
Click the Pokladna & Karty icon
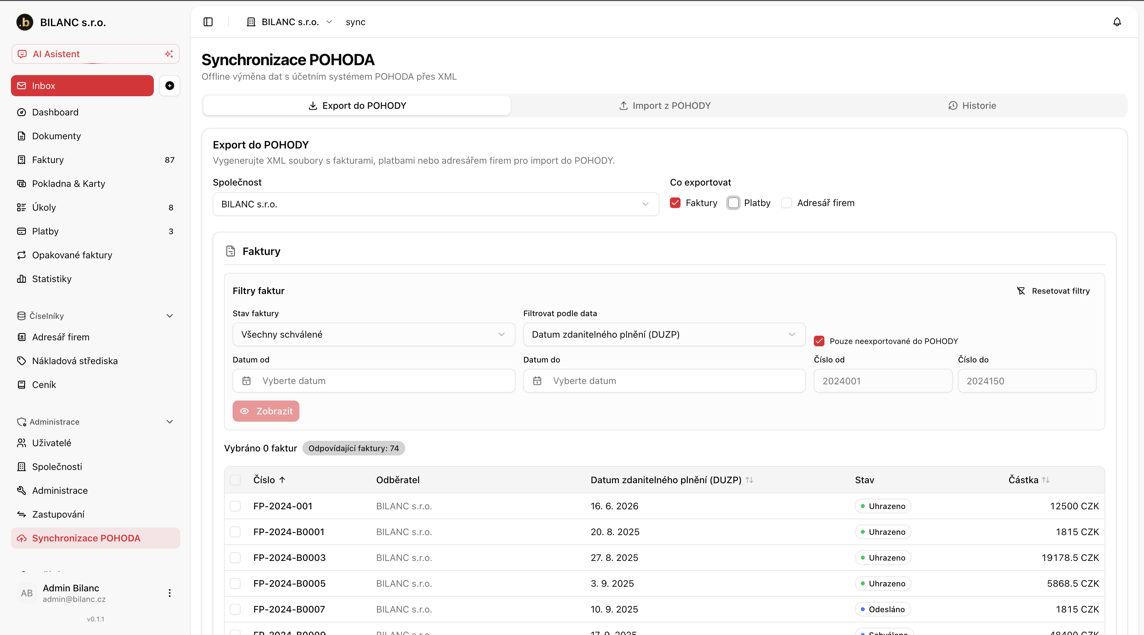click(x=22, y=184)
